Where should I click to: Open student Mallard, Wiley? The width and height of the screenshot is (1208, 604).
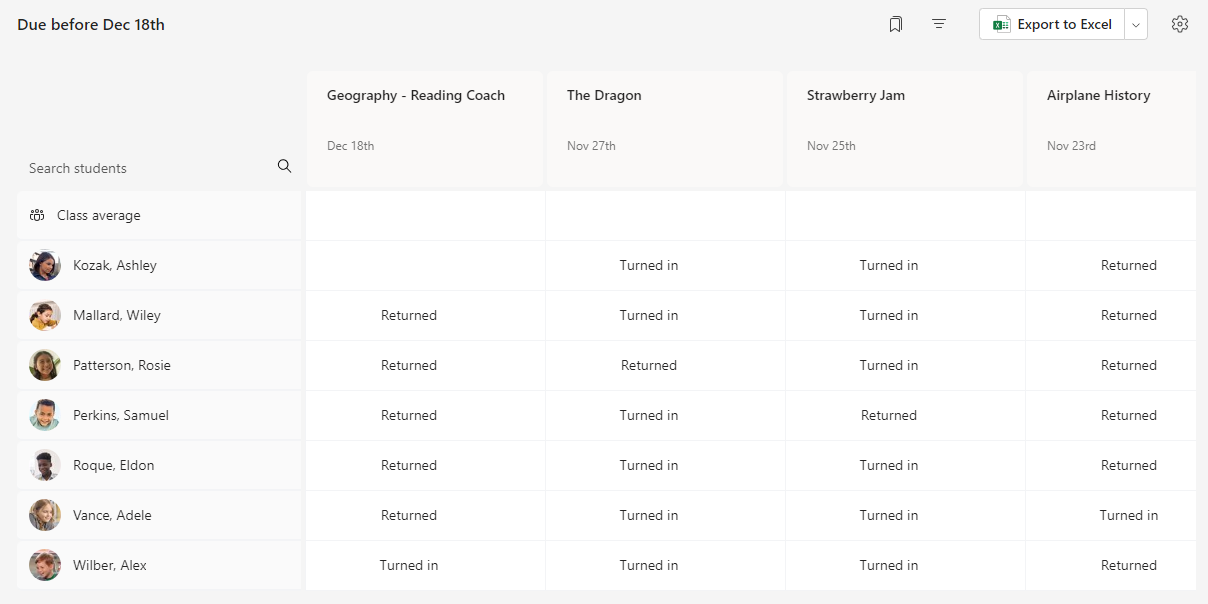(117, 315)
